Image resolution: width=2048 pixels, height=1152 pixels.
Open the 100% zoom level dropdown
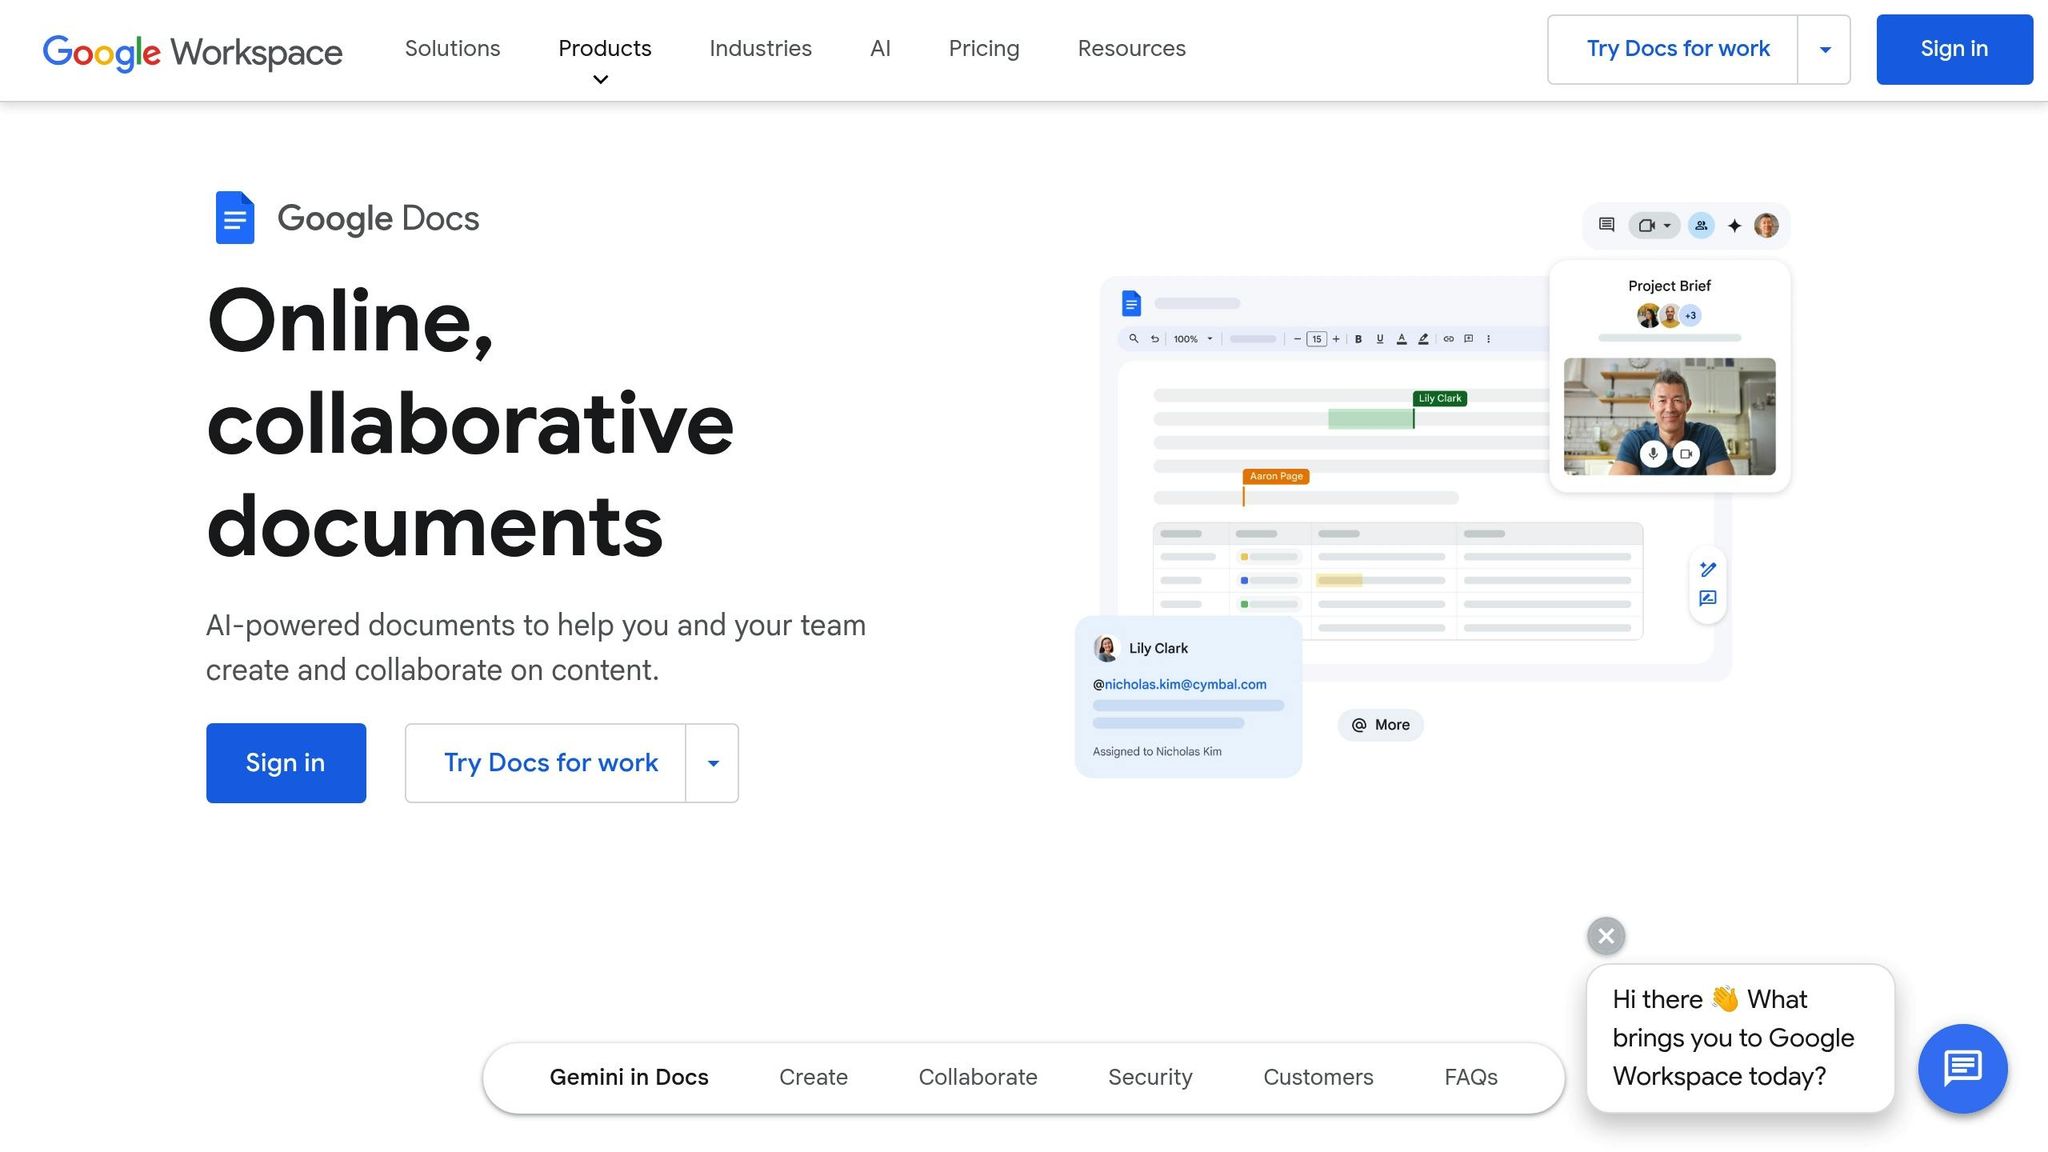(x=1195, y=339)
